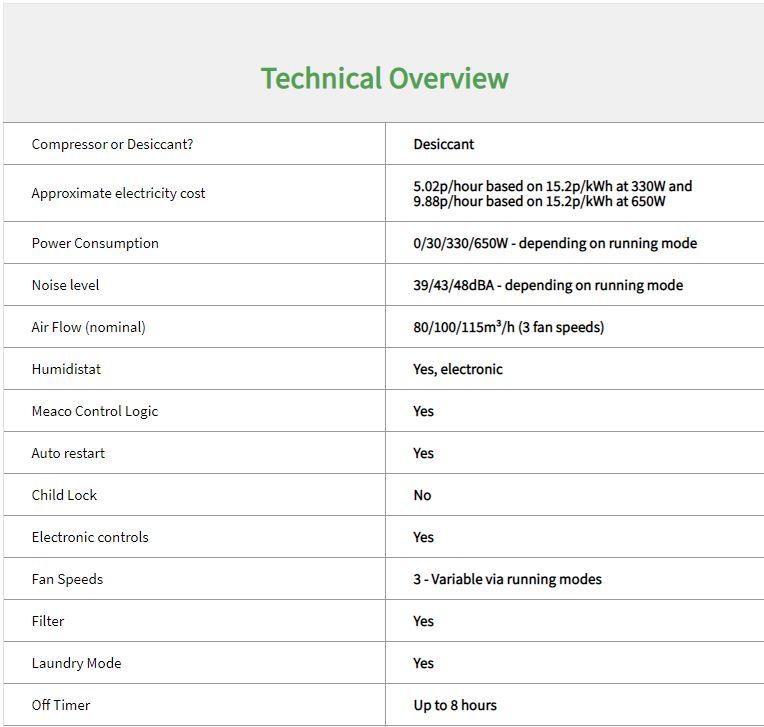
Task: Click the 'Power Consumption' row label
Action: pos(95,243)
